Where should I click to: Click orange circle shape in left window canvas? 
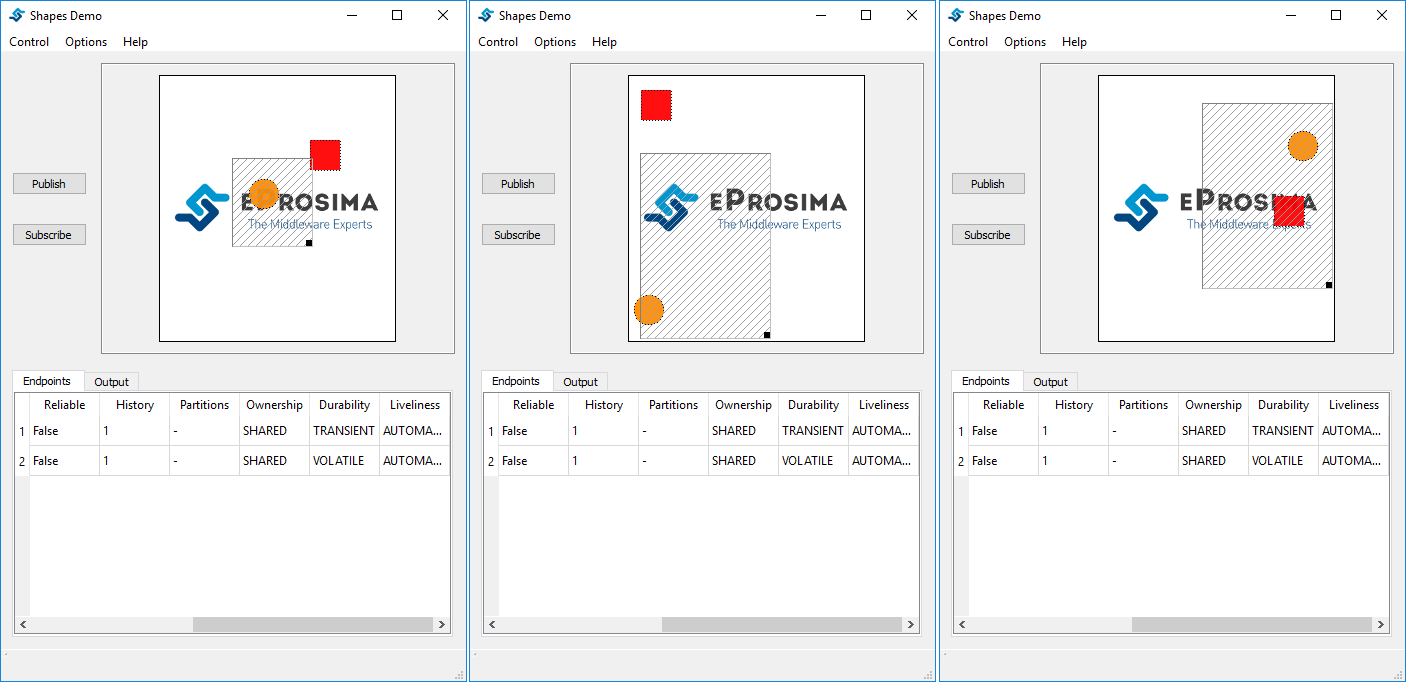(263, 194)
